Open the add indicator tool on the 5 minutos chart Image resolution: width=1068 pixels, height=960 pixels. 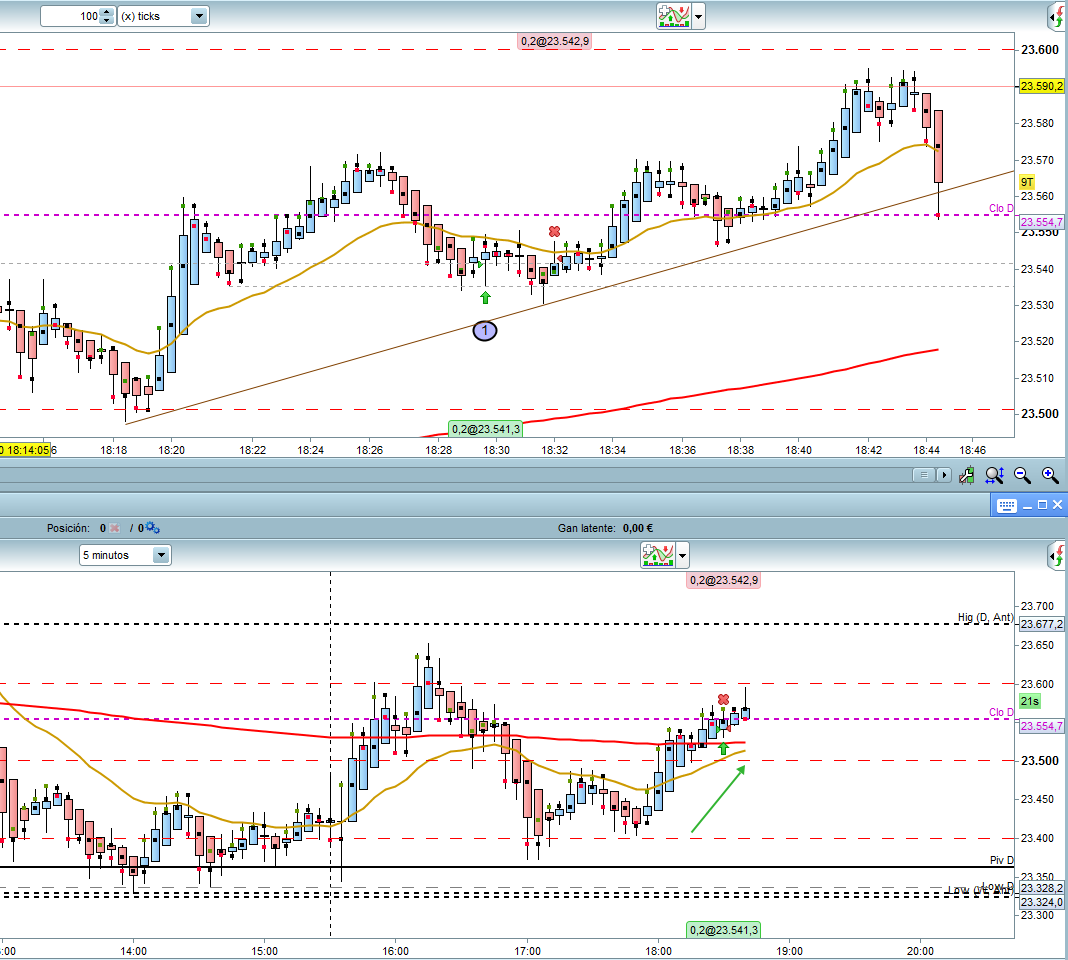658,555
